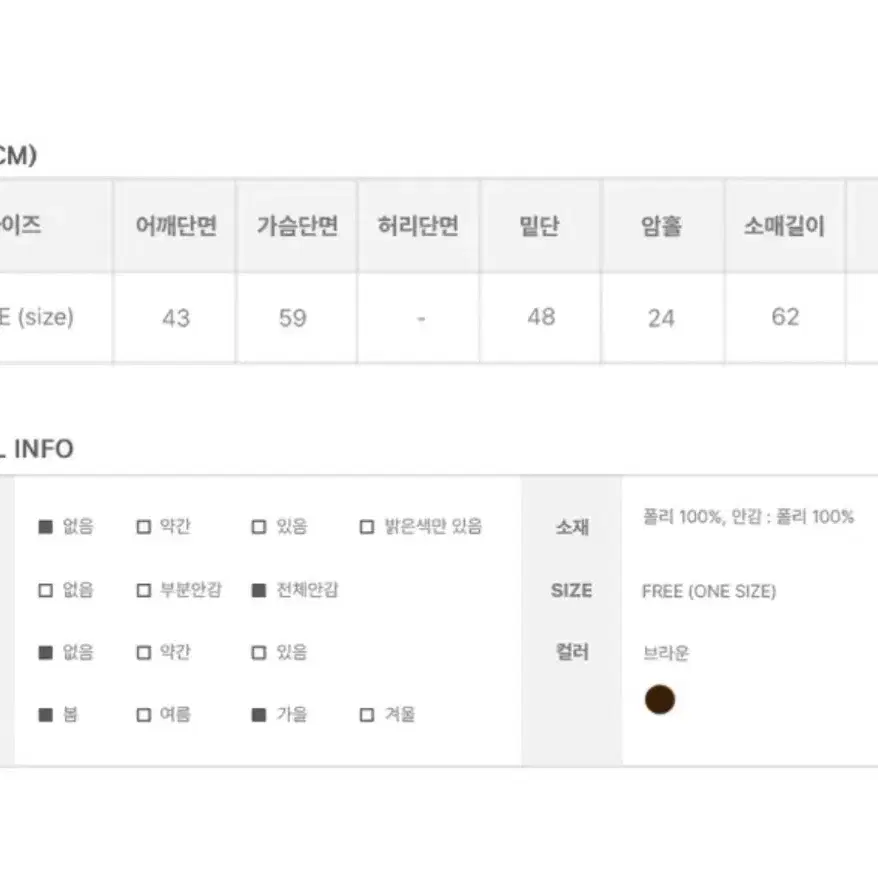The height and width of the screenshot is (878, 878).
Task: Click the brown color swatch circle
Action: click(660, 699)
